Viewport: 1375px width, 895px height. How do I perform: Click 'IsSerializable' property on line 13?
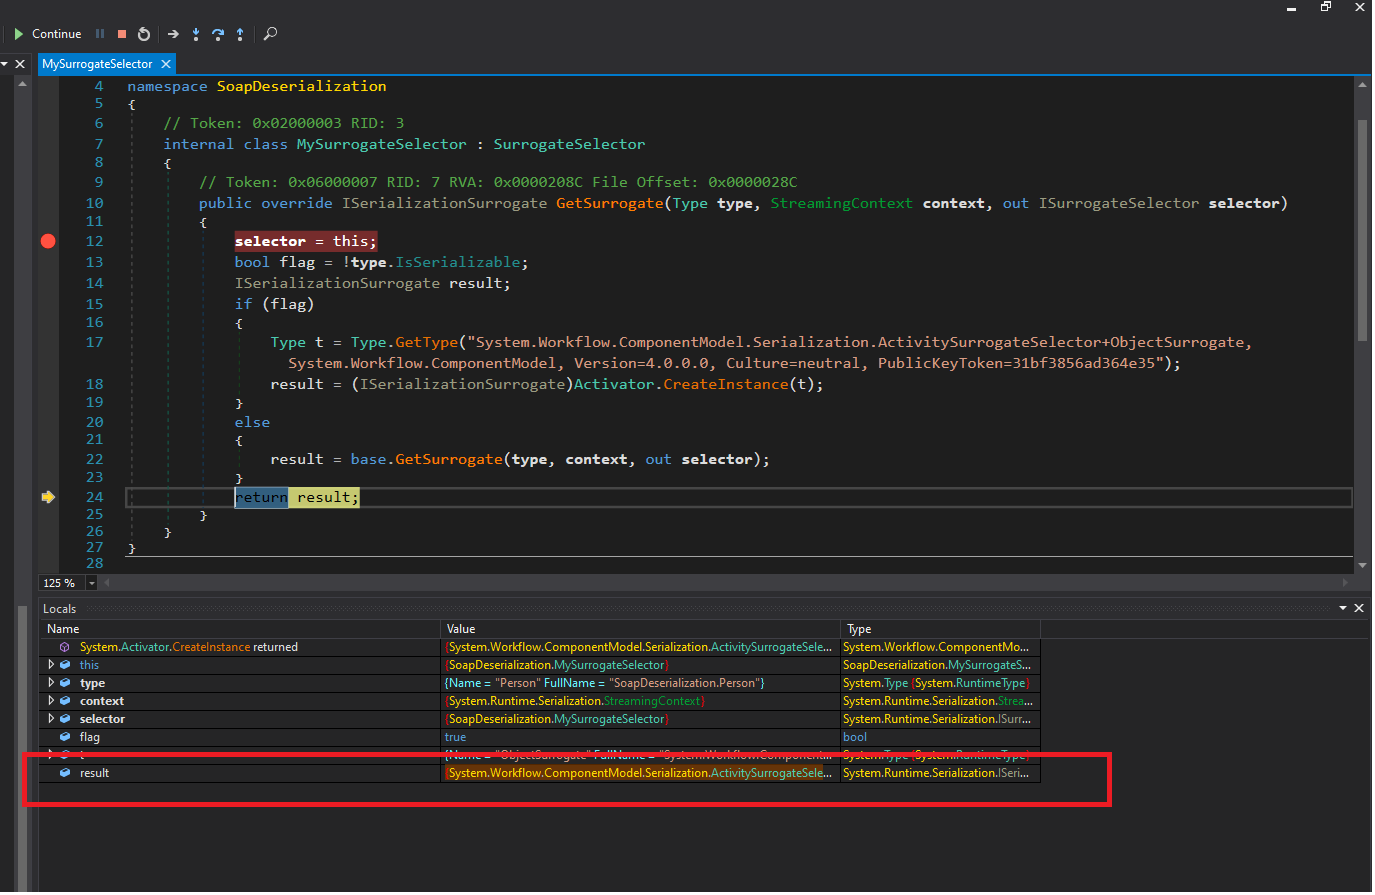[x=459, y=262]
